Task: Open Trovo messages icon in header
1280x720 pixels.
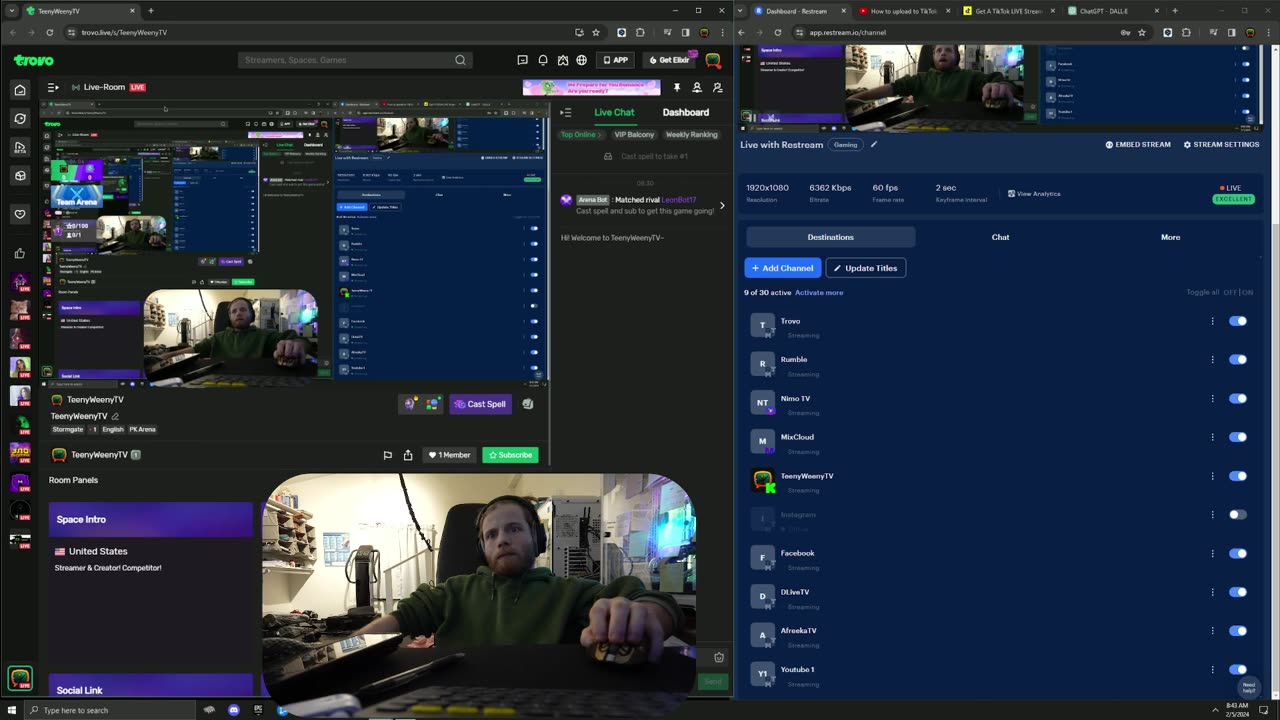Action: point(522,60)
